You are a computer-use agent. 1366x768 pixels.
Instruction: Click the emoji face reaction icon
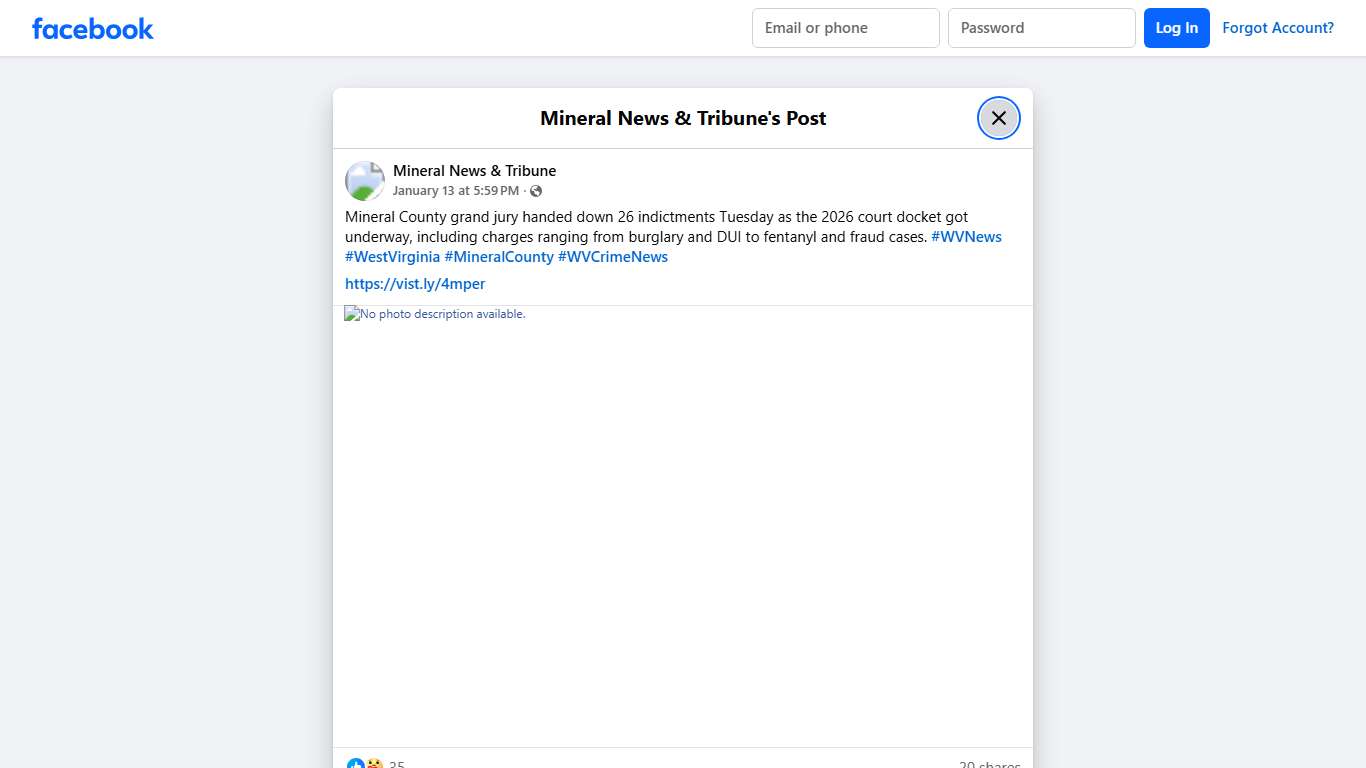pos(374,764)
